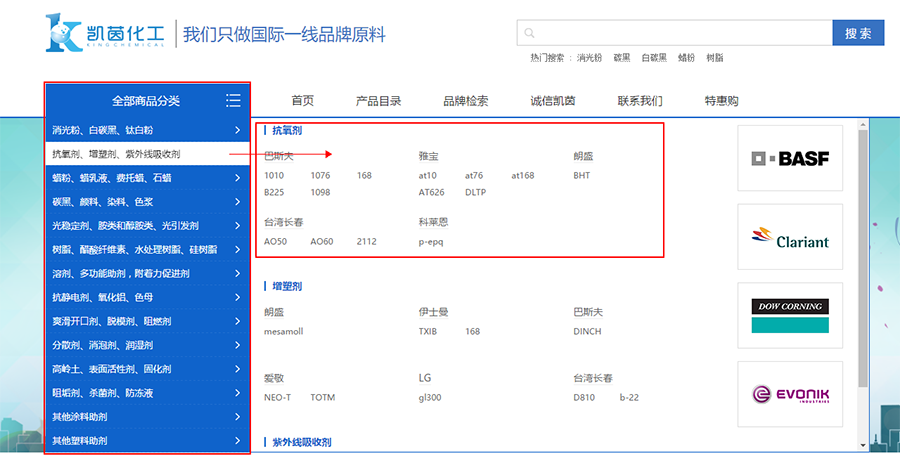Expand the 碳黑、颜料、染料、色浆 category arrow
This screenshot has height=456, width=900.
[x=237, y=202]
